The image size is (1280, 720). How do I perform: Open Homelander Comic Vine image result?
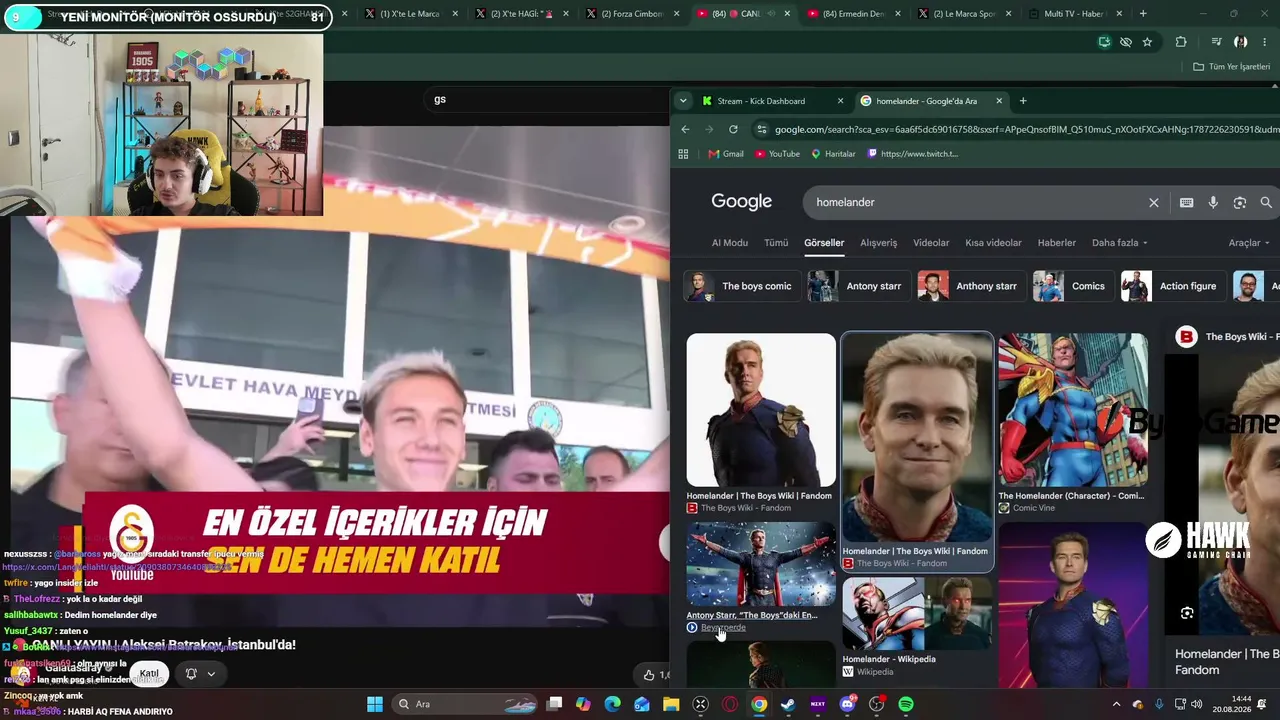click(x=1073, y=424)
